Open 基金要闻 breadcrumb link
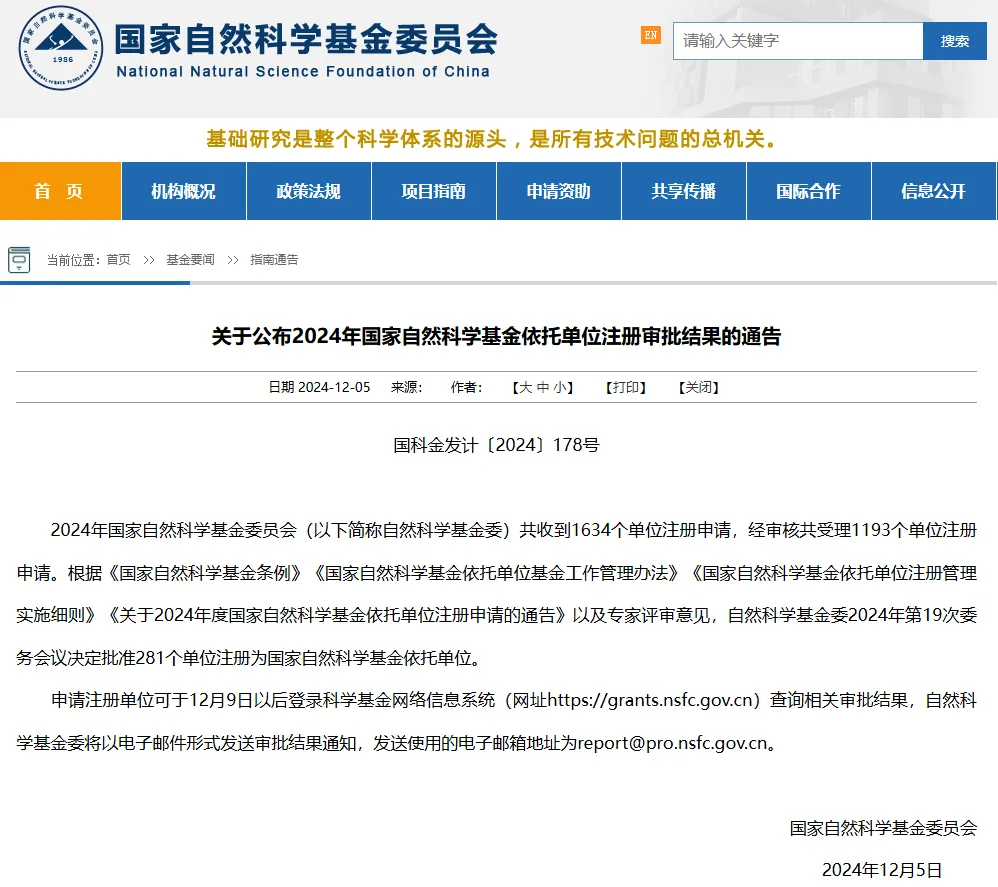 pyautogui.click(x=190, y=260)
